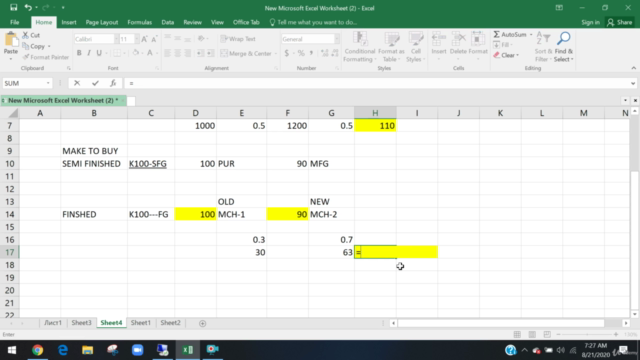Viewport: 640px width, 360px height.
Task: Toggle Wrap Text
Action: click(x=238, y=39)
